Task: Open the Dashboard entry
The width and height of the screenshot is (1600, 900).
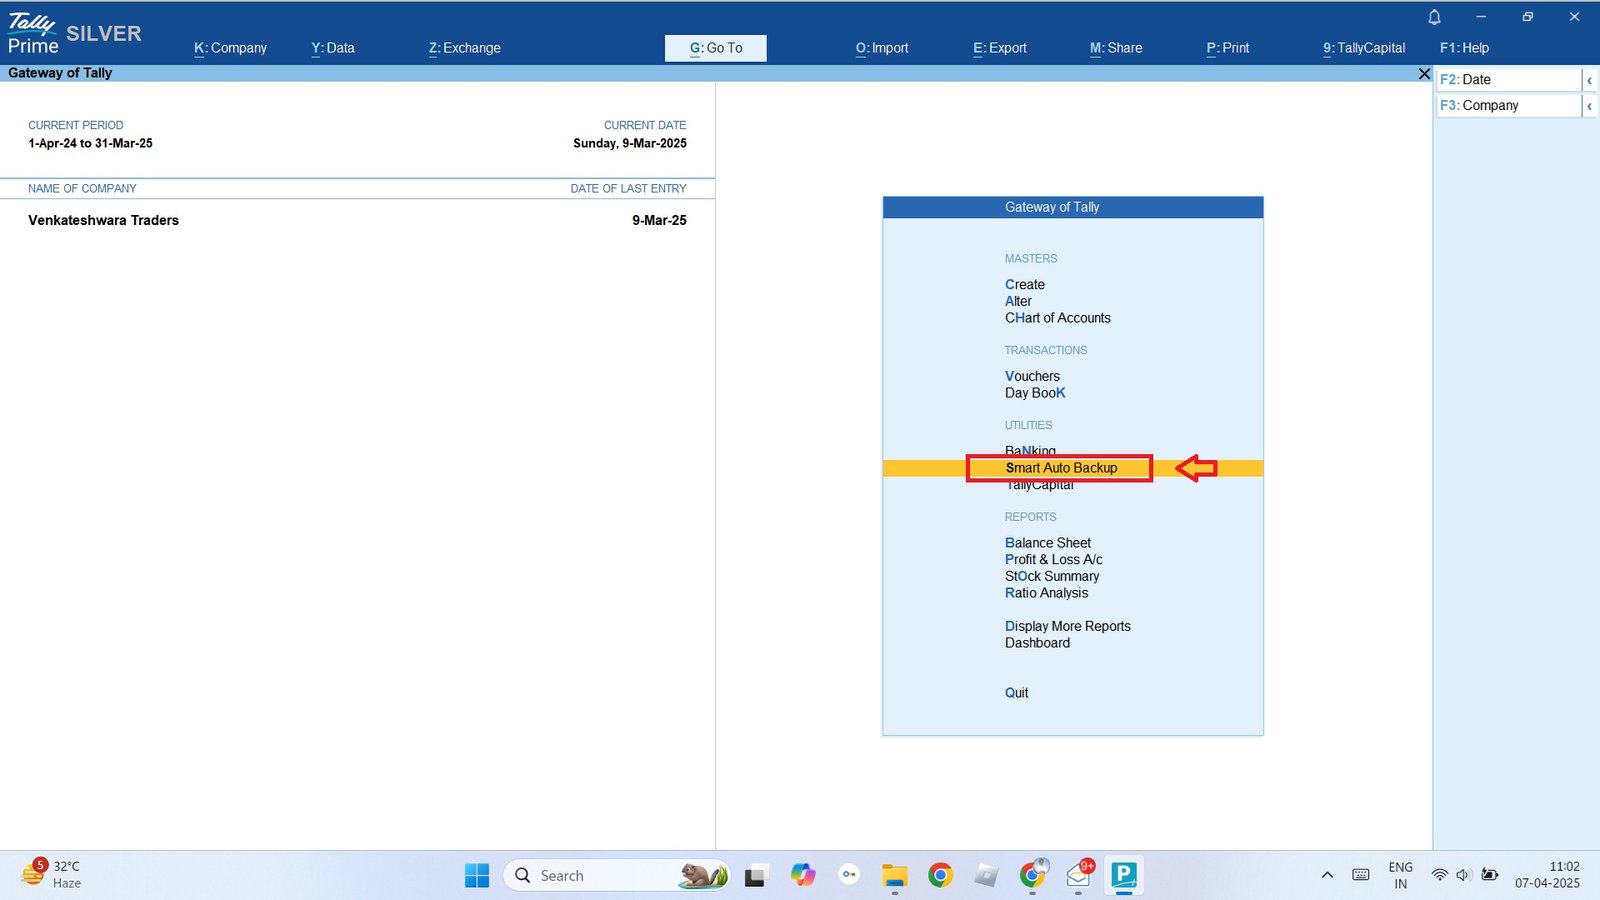Action: [1037, 643]
